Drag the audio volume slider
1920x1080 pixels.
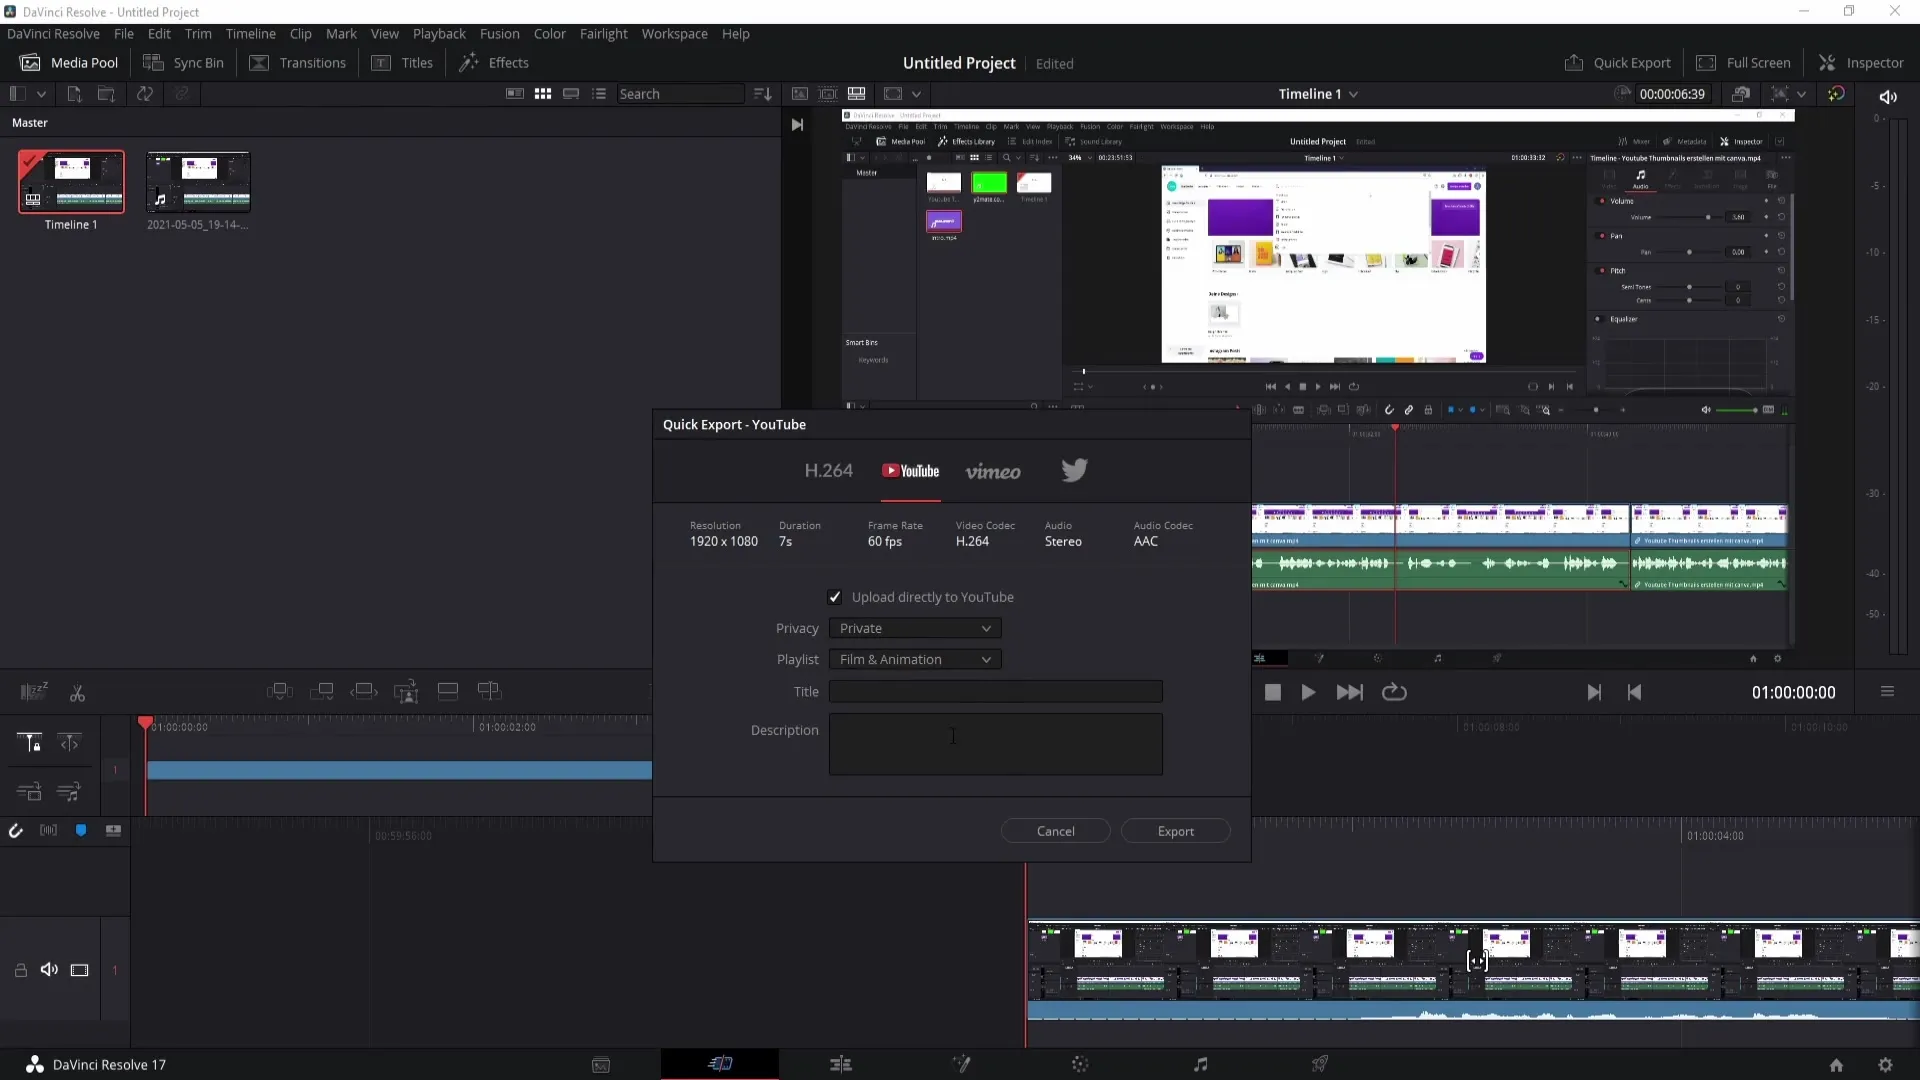click(x=1709, y=218)
